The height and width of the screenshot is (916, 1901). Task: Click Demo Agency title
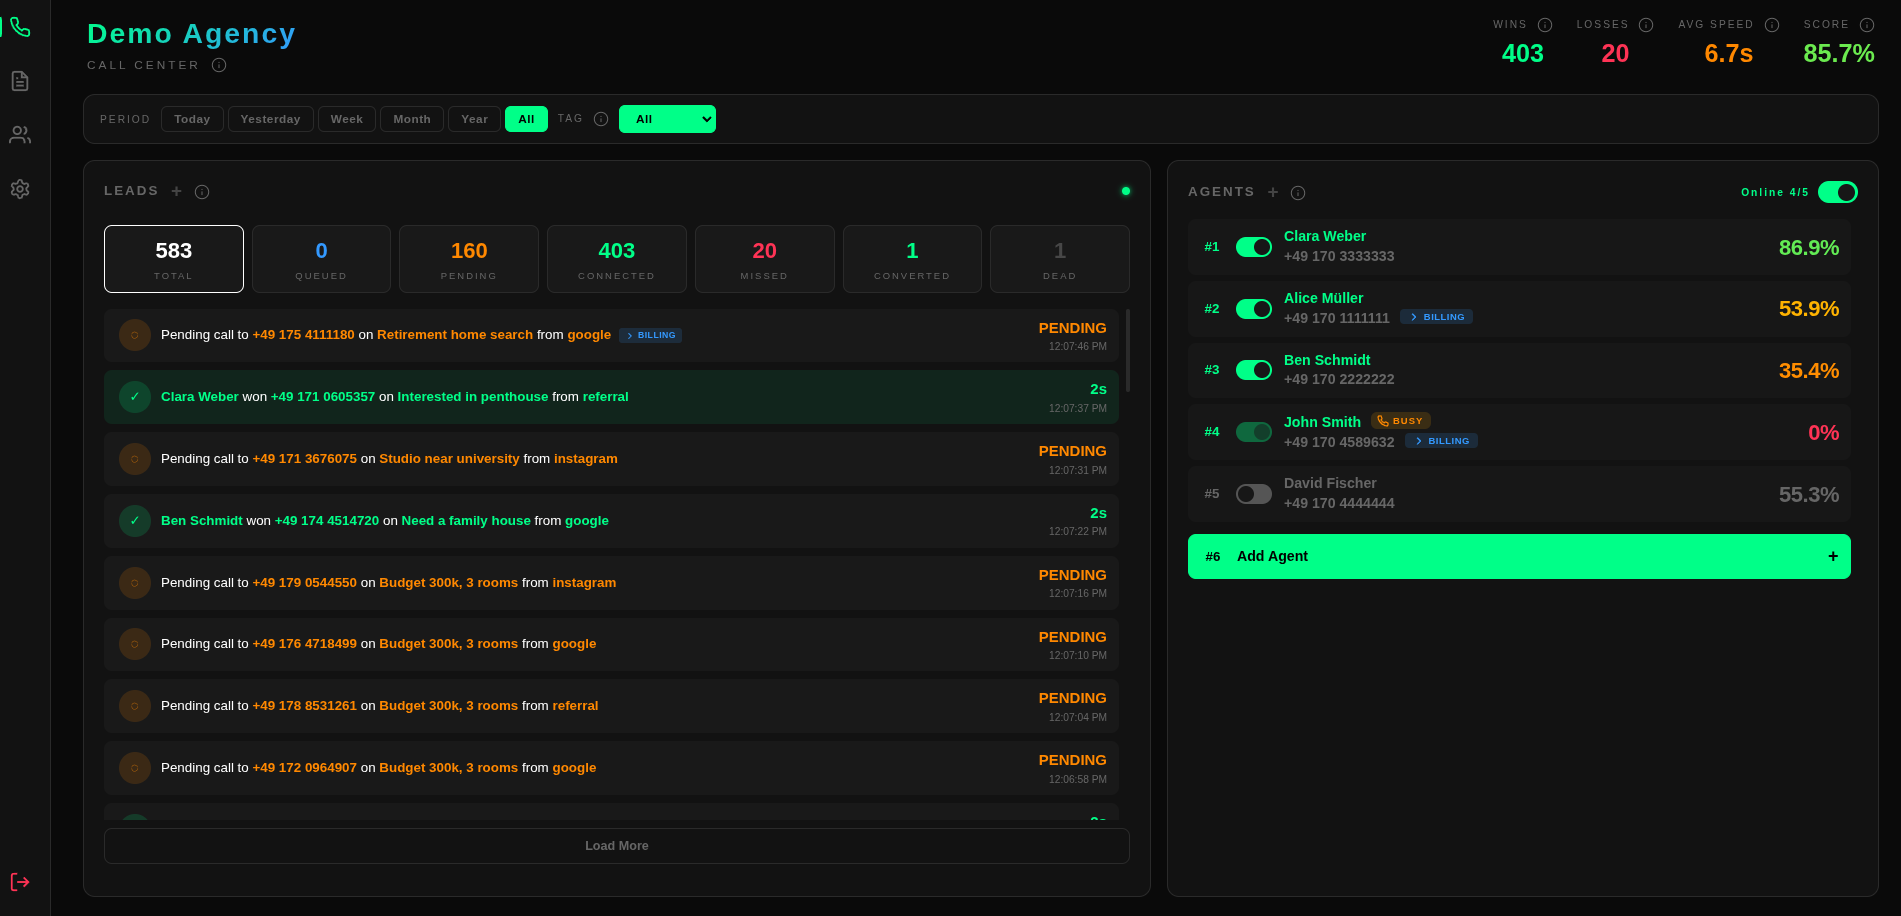point(191,34)
